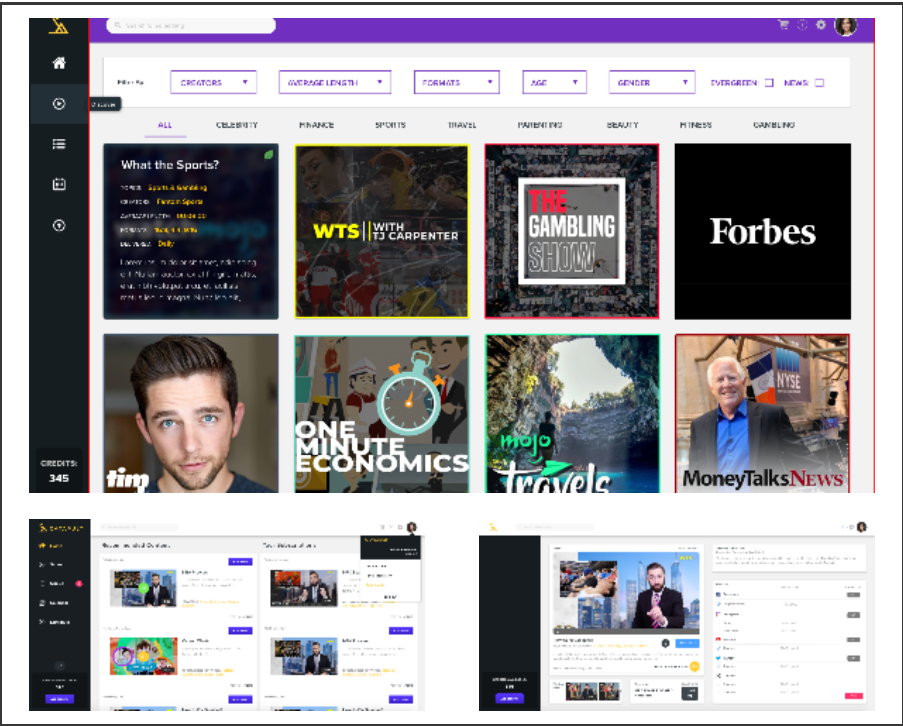Open the play-circle Discover icon in sidebar
This screenshot has width=903, height=726.
pyautogui.click(x=59, y=103)
